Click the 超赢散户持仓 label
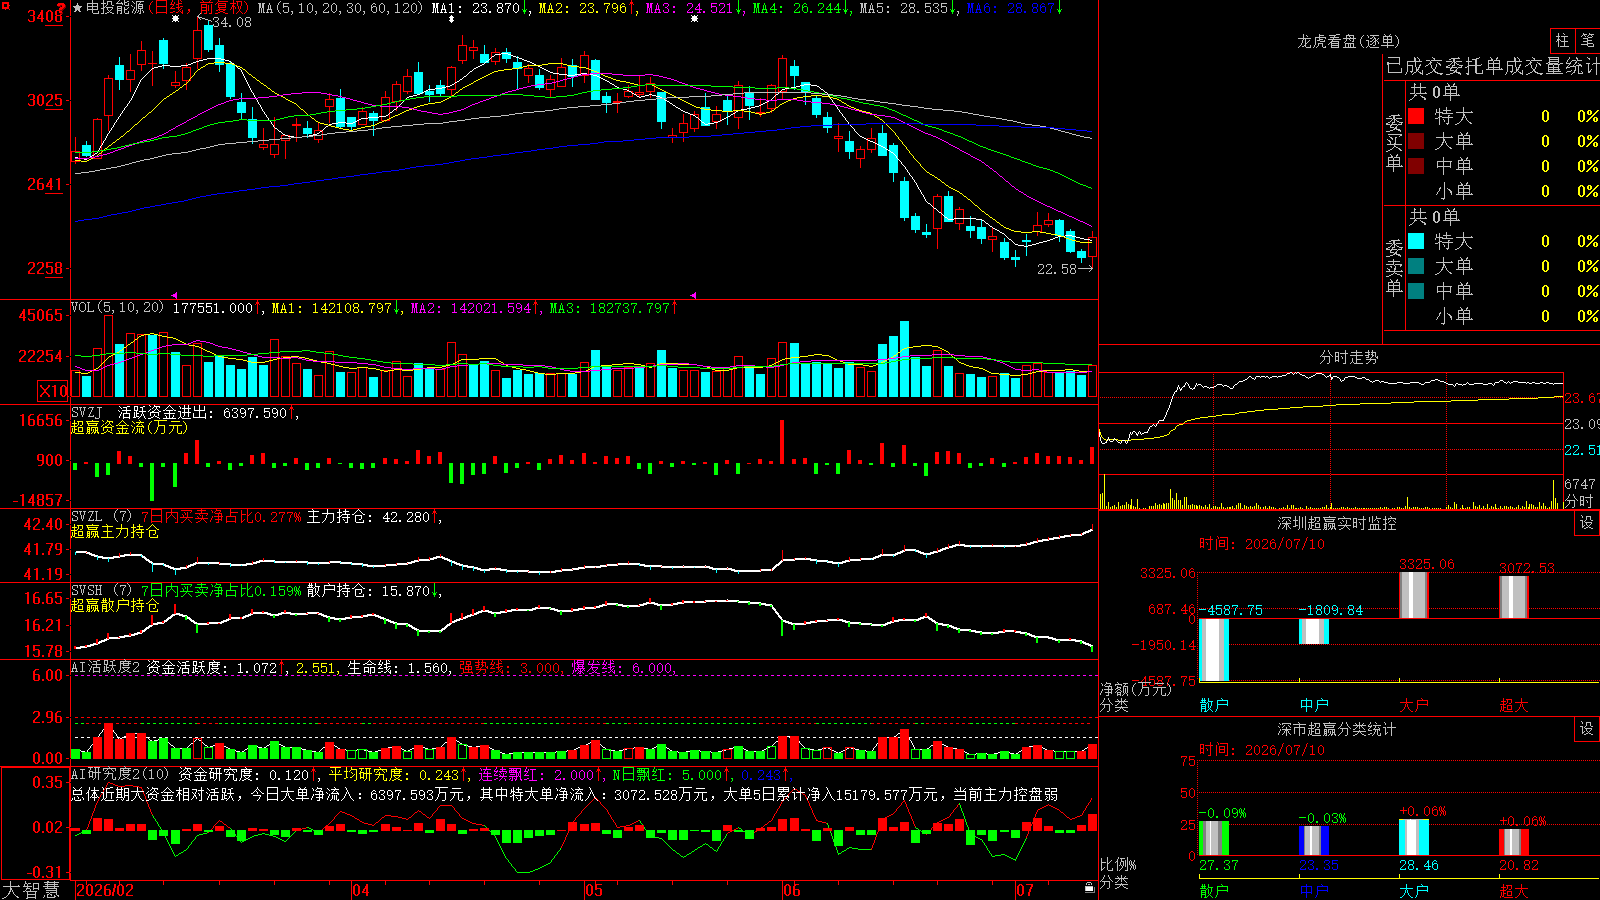 point(115,605)
